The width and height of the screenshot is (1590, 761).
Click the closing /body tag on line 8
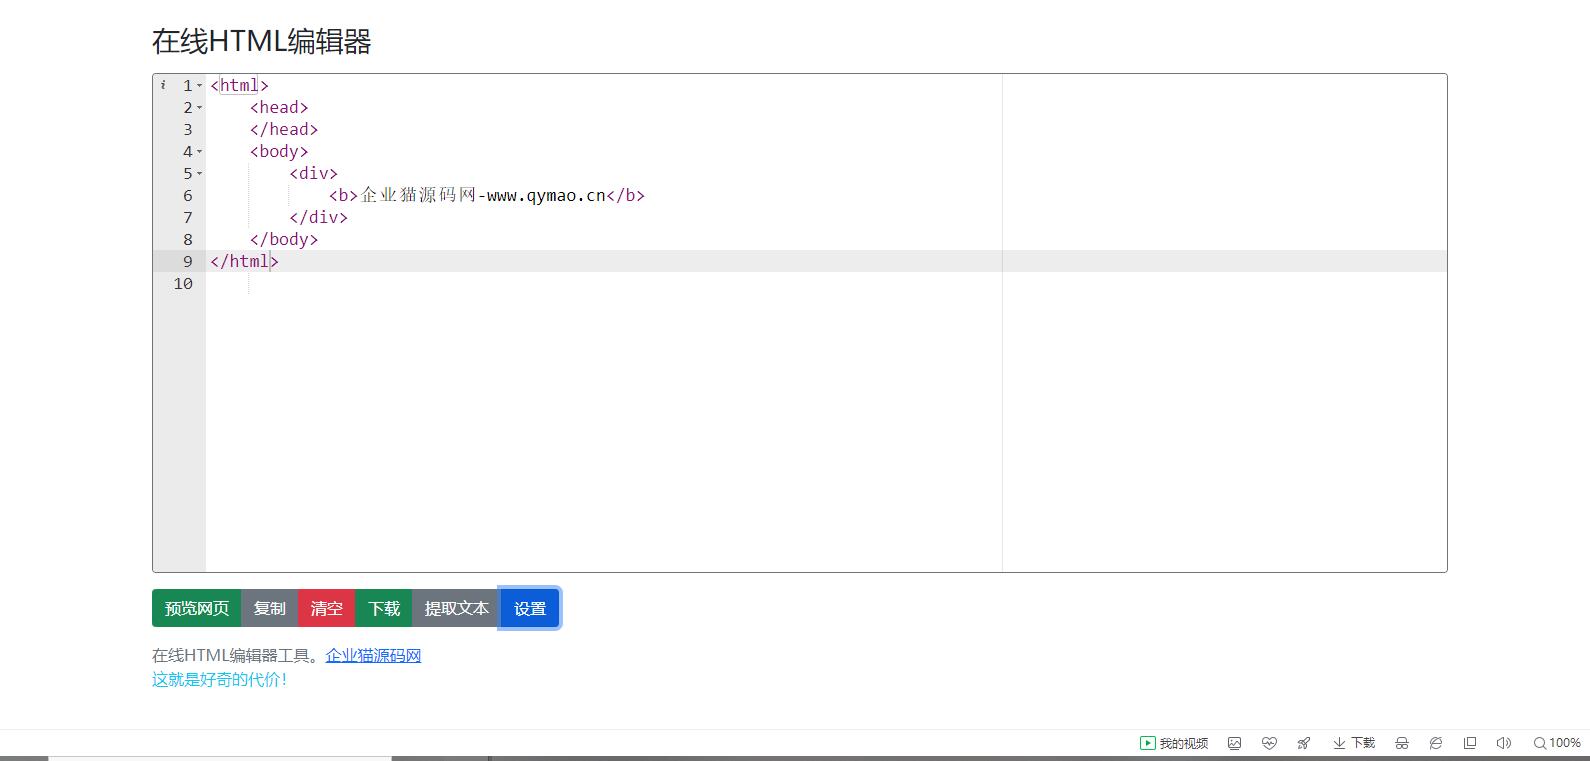284,240
